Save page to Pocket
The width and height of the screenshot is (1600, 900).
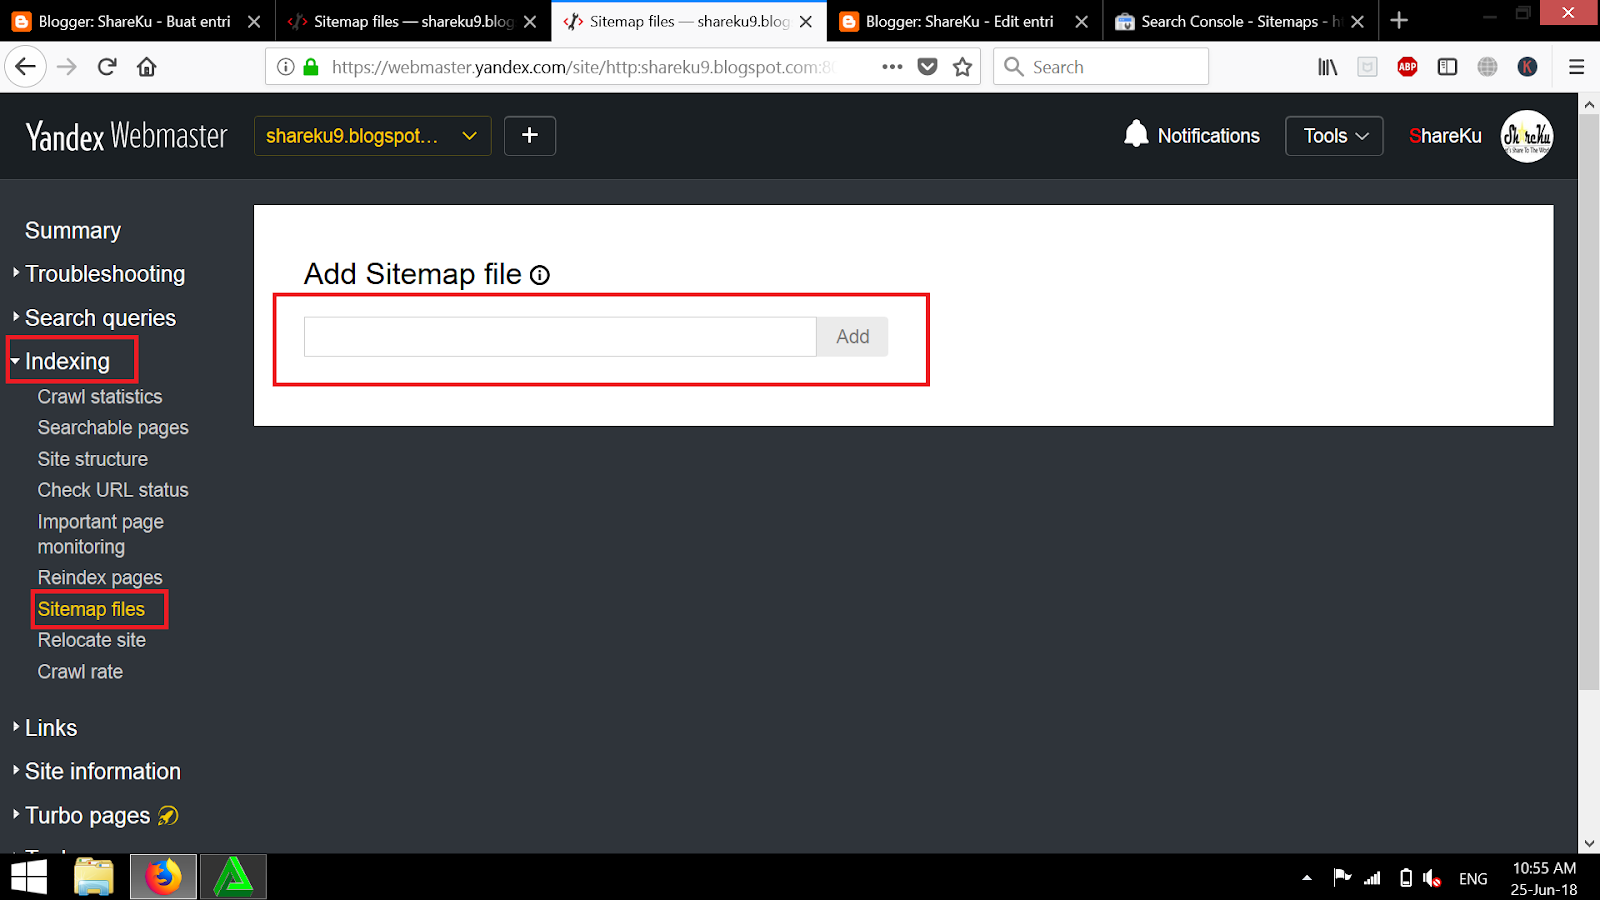click(x=928, y=67)
